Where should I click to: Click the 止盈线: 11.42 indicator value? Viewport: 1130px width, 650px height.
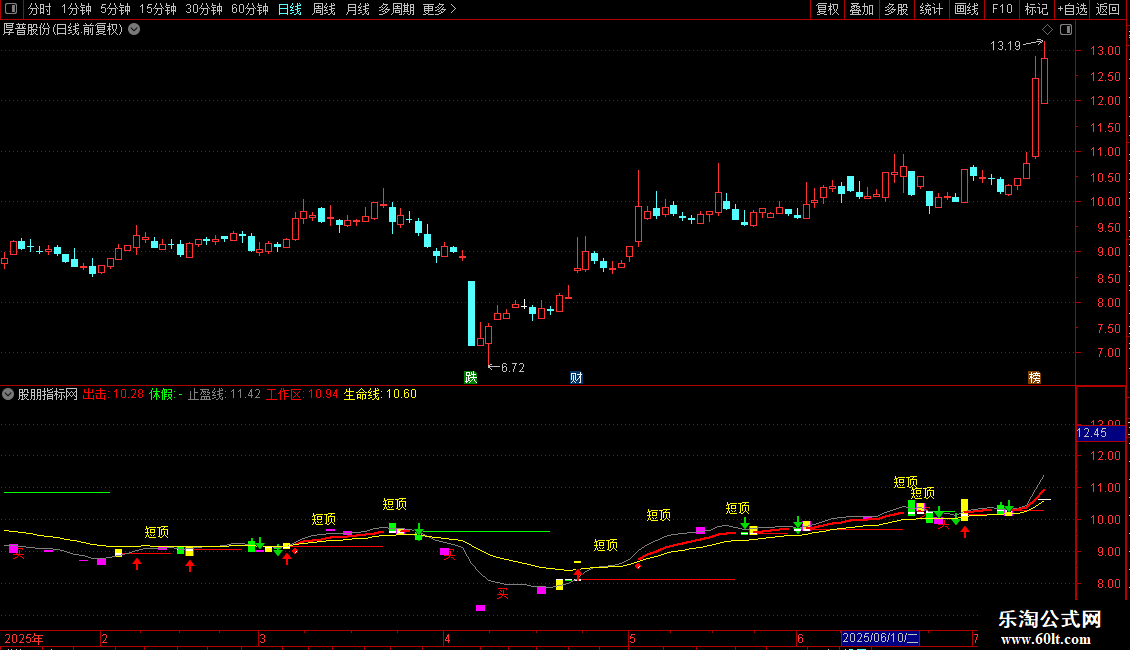[x=224, y=394]
